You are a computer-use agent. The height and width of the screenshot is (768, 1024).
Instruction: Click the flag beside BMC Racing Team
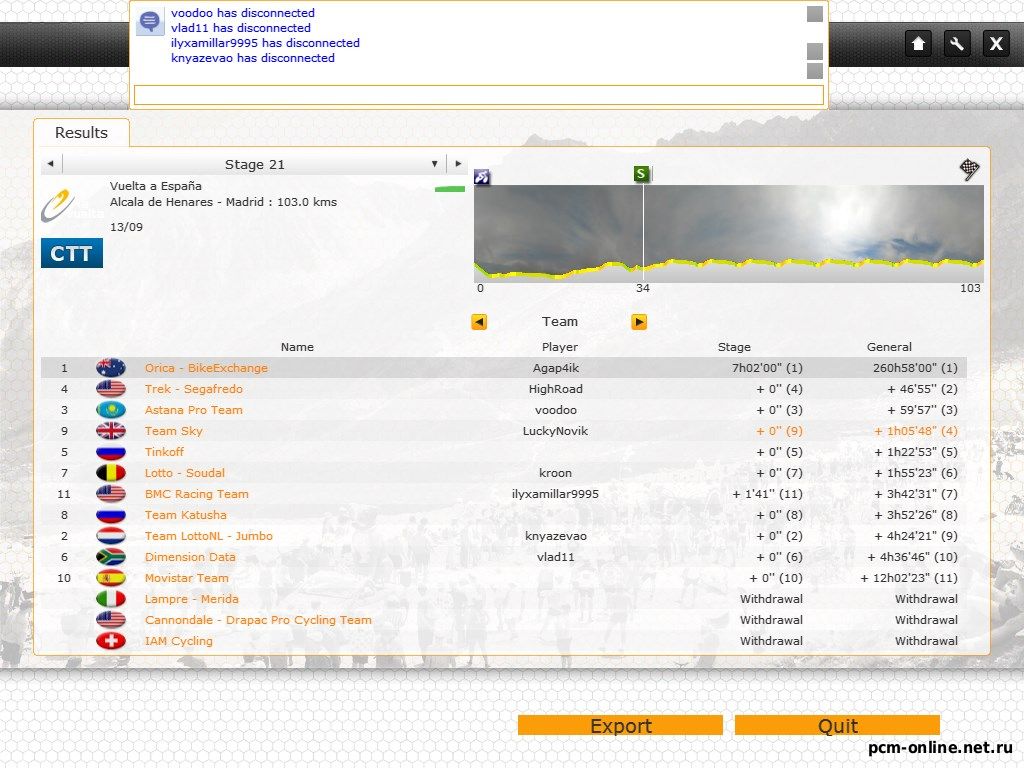tap(111, 494)
